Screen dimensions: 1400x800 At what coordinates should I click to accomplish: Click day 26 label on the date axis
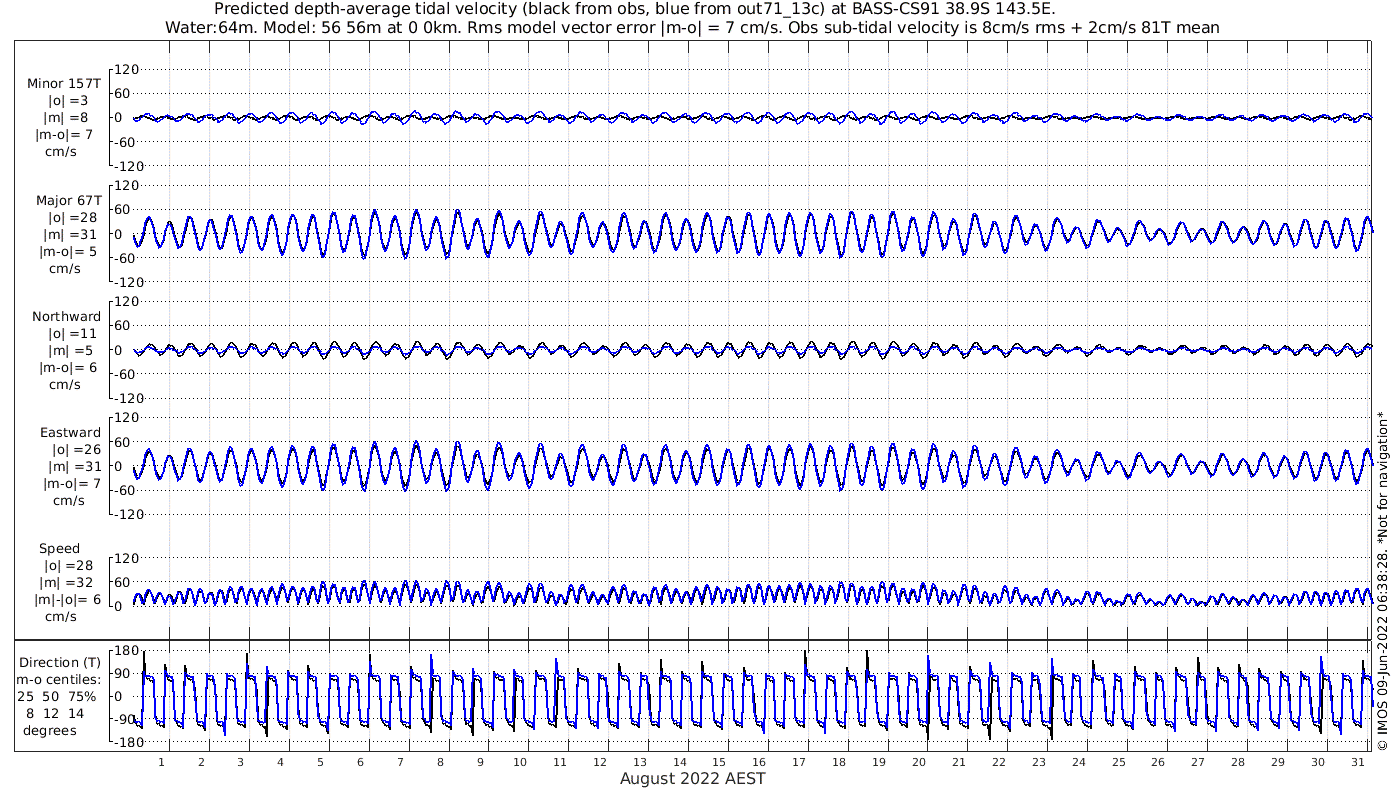pyautogui.click(x=1158, y=762)
